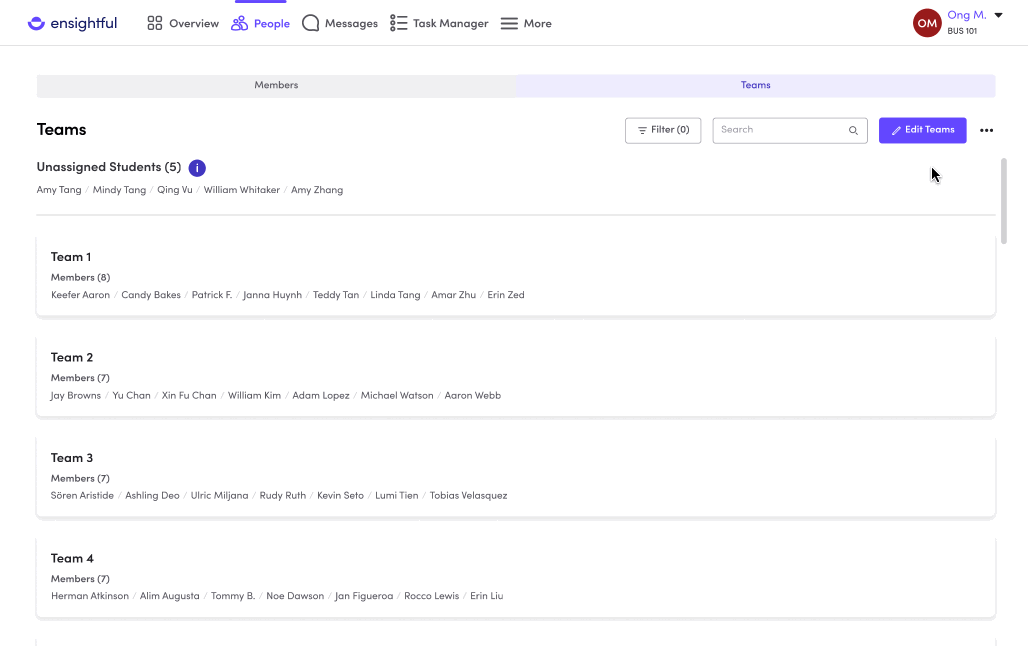Click the Edit Teams button
1028x646 pixels.
tap(922, 130)
